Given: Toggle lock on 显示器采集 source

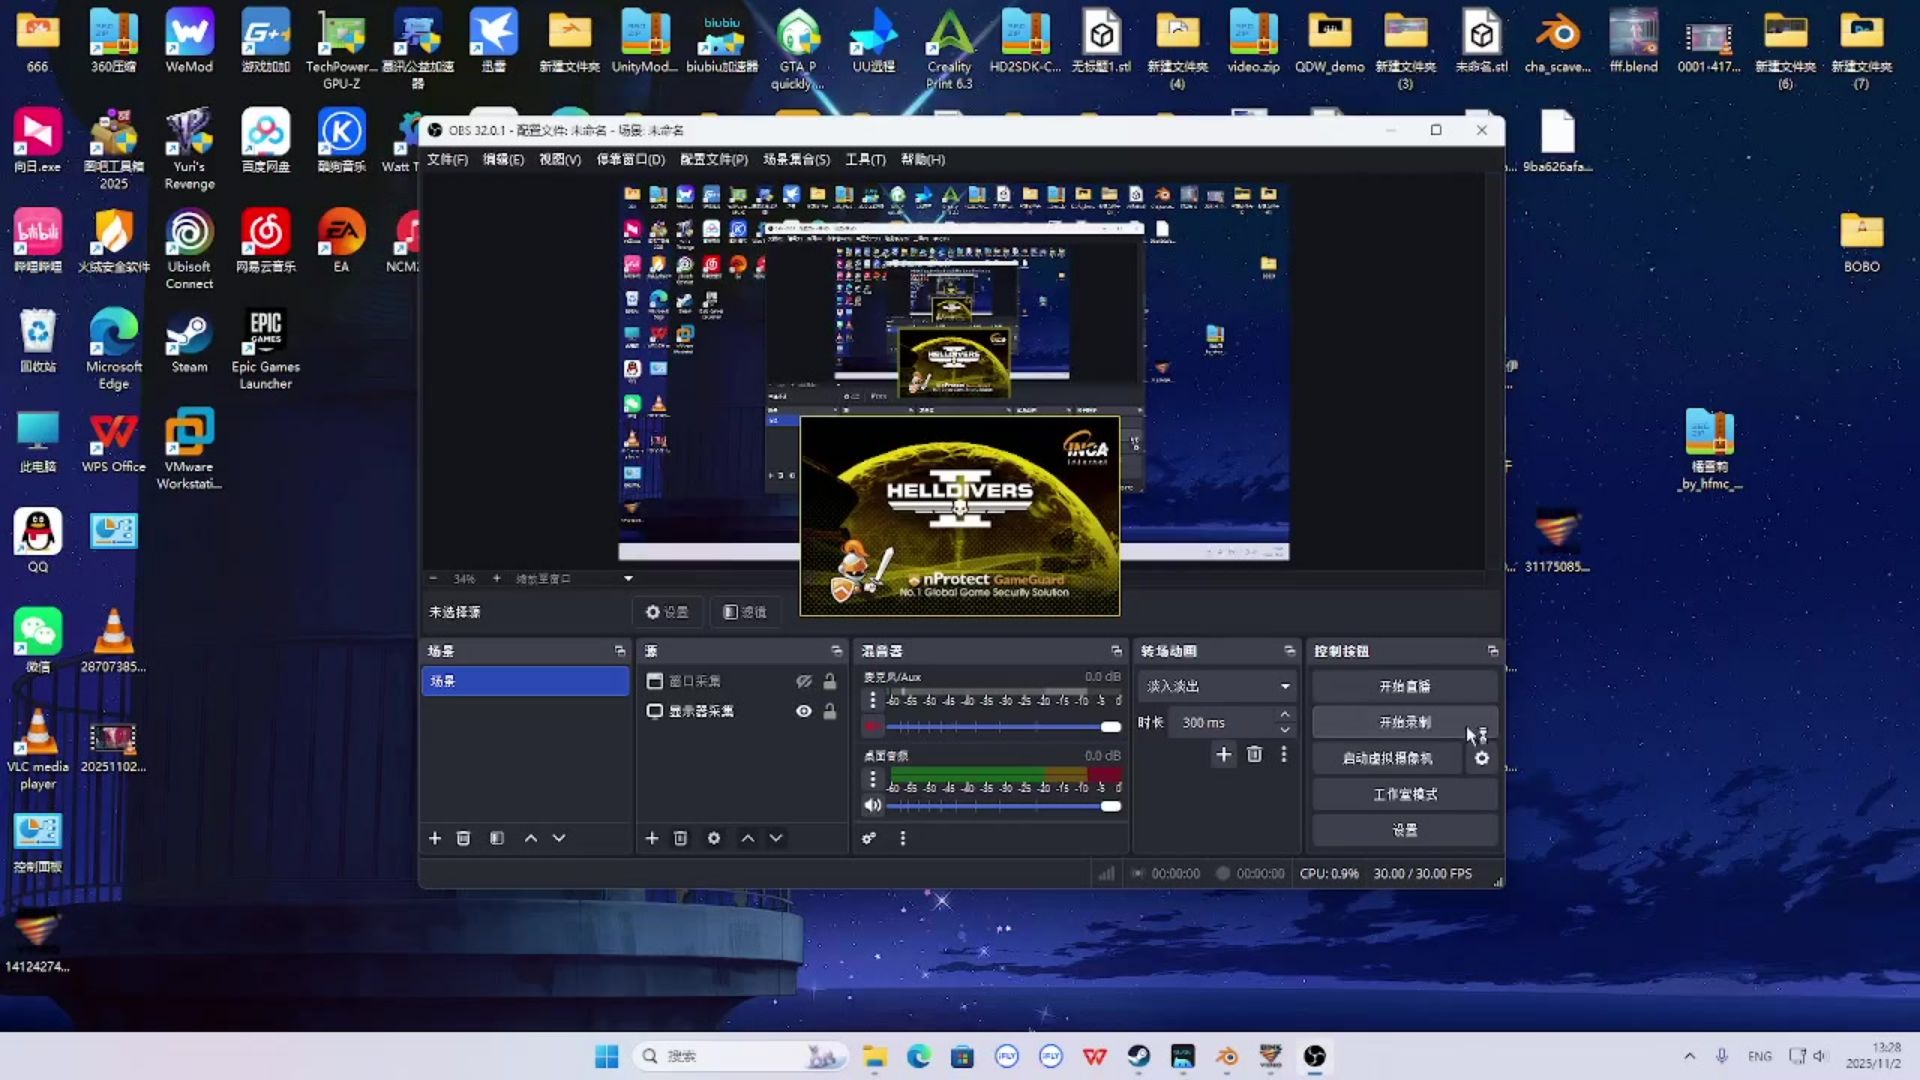Looking at the screenshot, I should (830, 711).
